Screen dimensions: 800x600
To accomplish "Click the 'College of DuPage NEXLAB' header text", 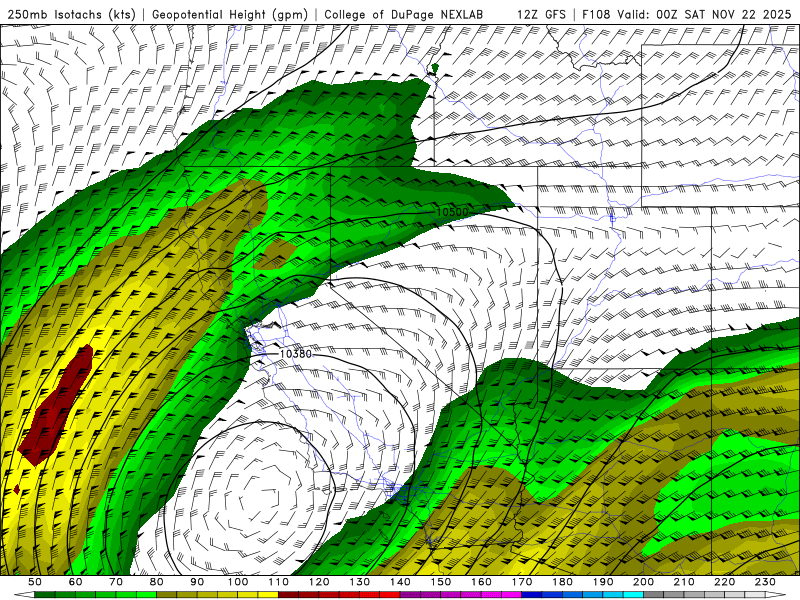I will pyautogui.click(x=403, y=15).
